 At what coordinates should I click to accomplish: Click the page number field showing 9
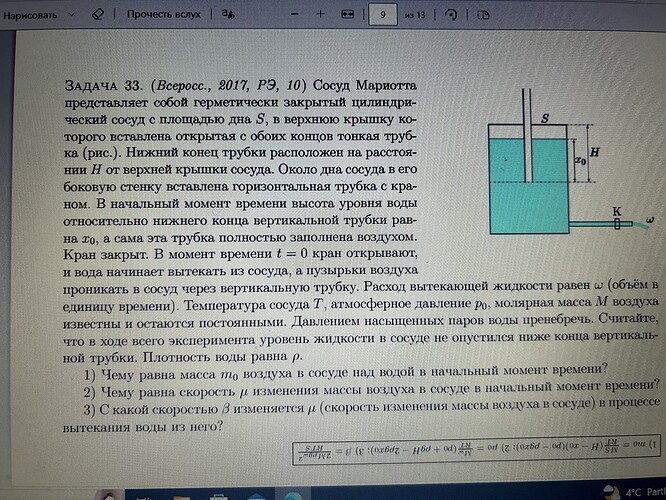click(383, 15)
